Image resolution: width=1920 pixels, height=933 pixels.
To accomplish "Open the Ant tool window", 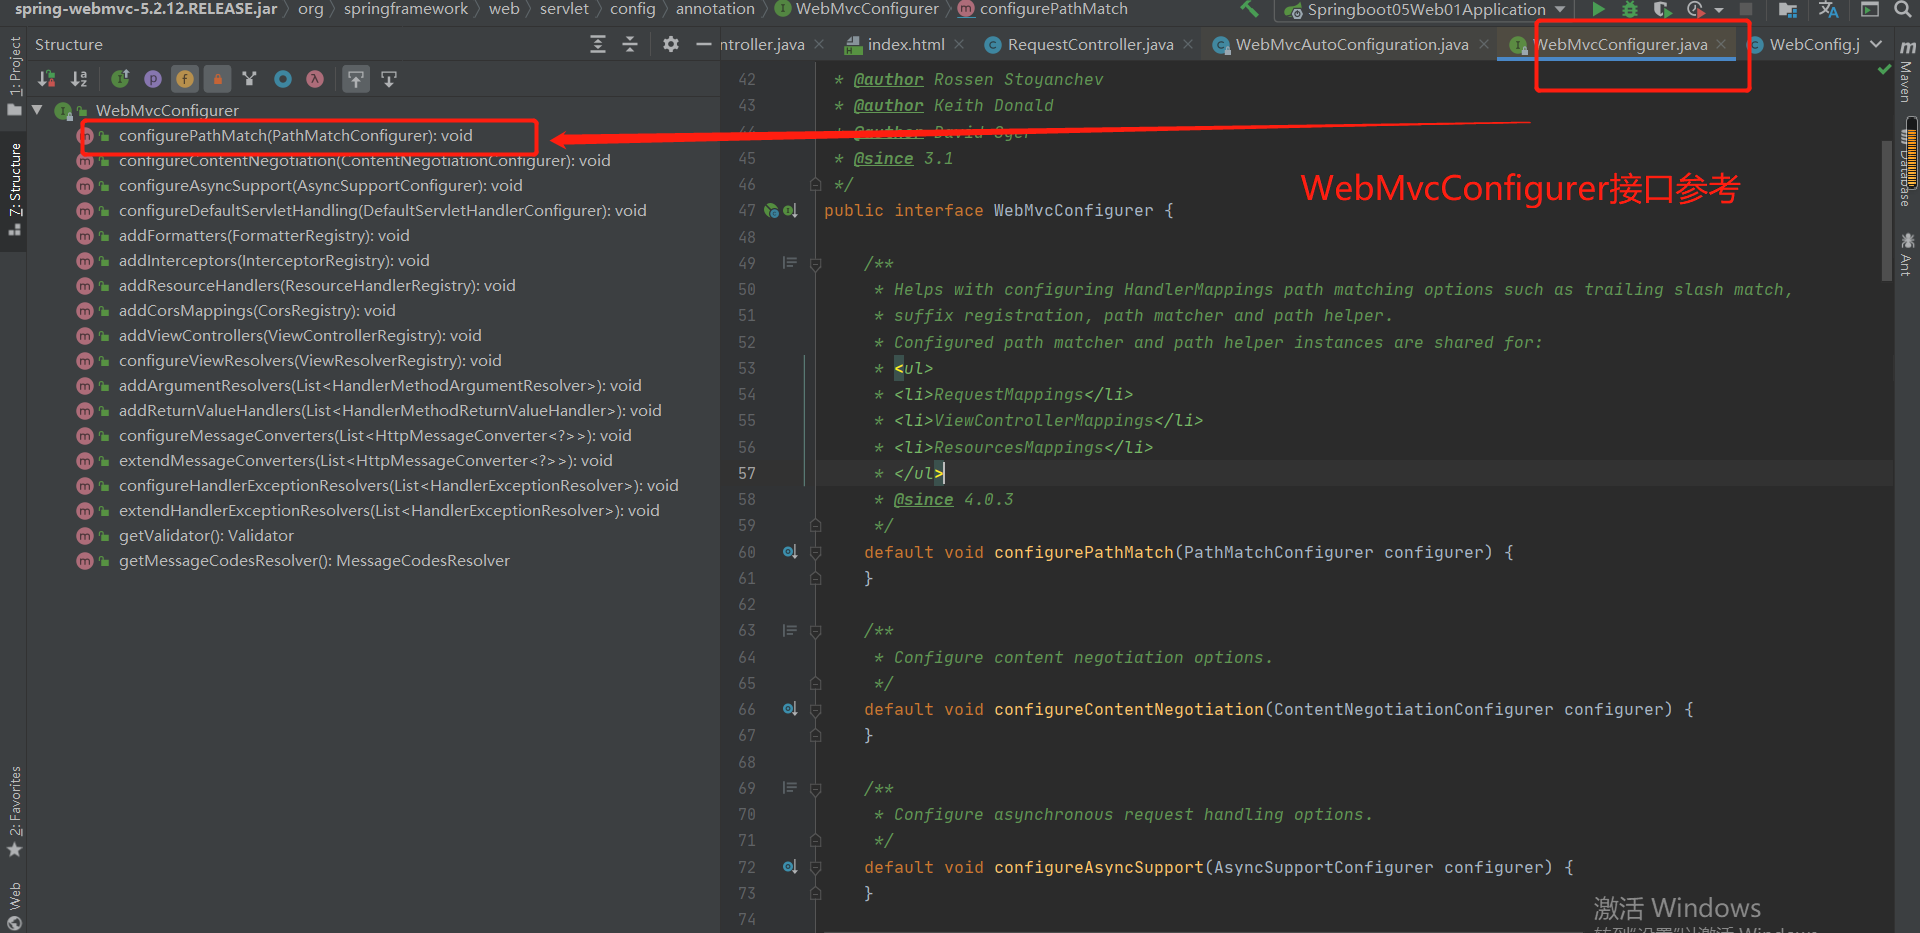I will [1907, 254].
